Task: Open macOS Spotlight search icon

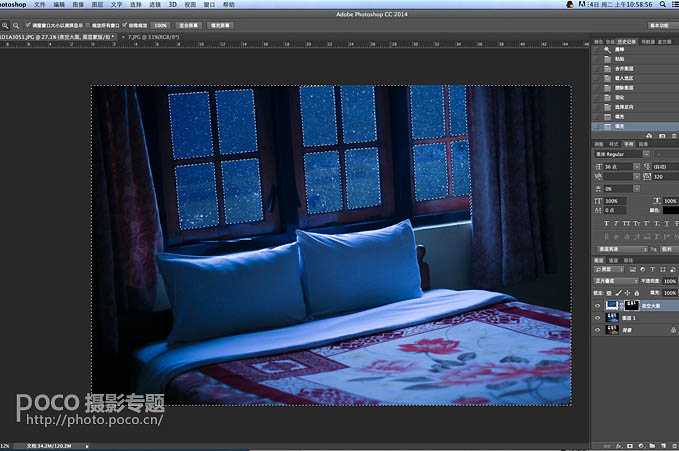Action: coord(663,4)
